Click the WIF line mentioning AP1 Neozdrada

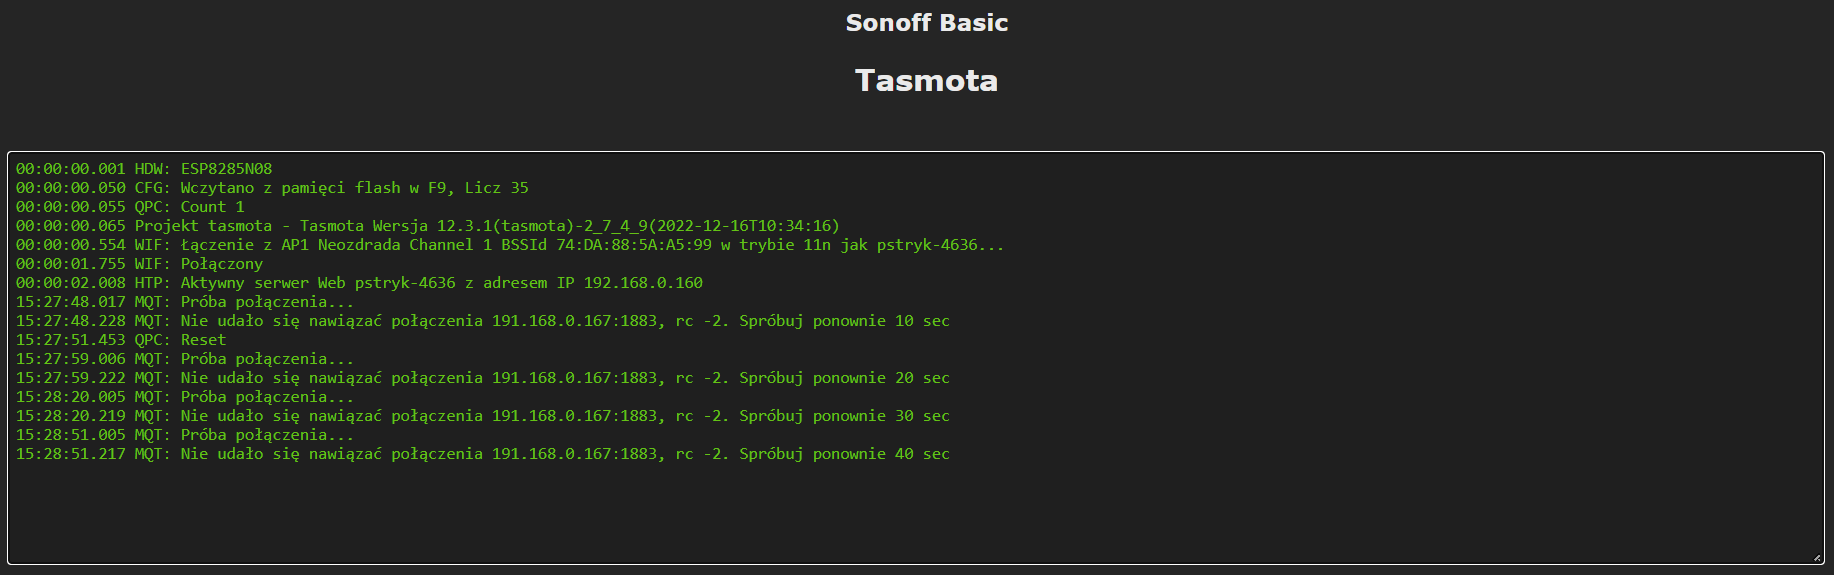point(510,245)
